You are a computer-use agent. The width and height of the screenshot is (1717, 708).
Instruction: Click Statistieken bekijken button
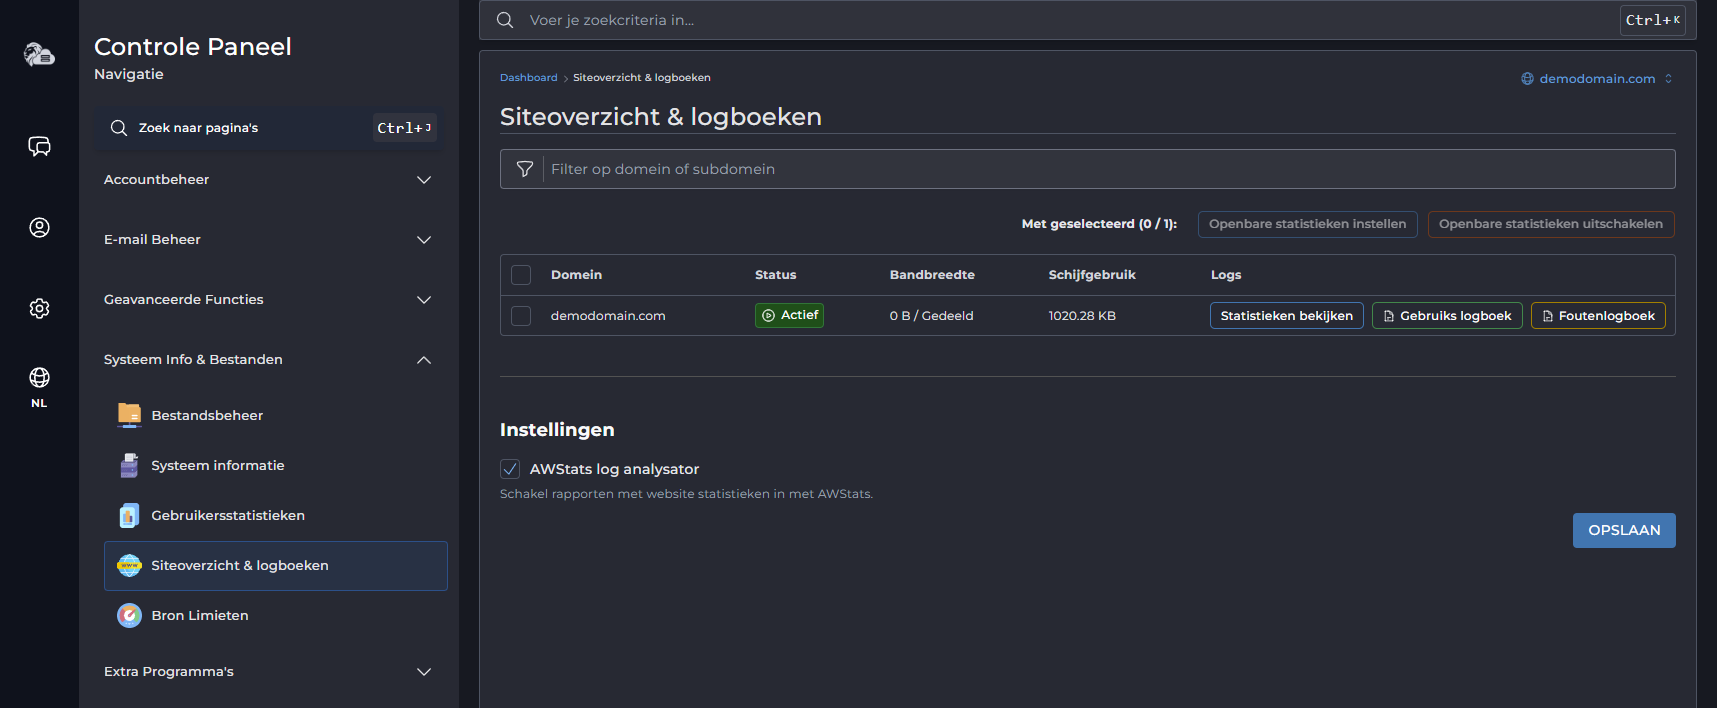(1286, 316)
